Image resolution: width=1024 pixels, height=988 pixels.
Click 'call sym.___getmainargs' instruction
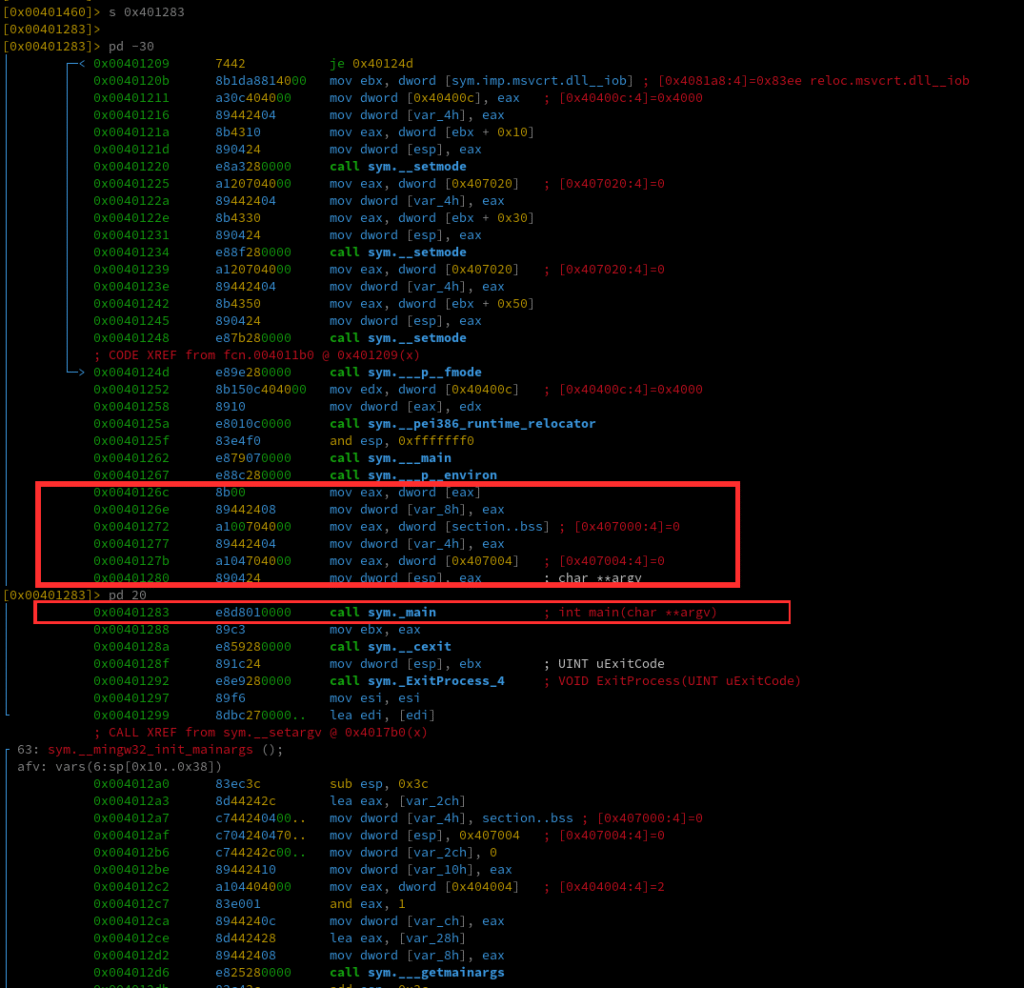(416, 972)
